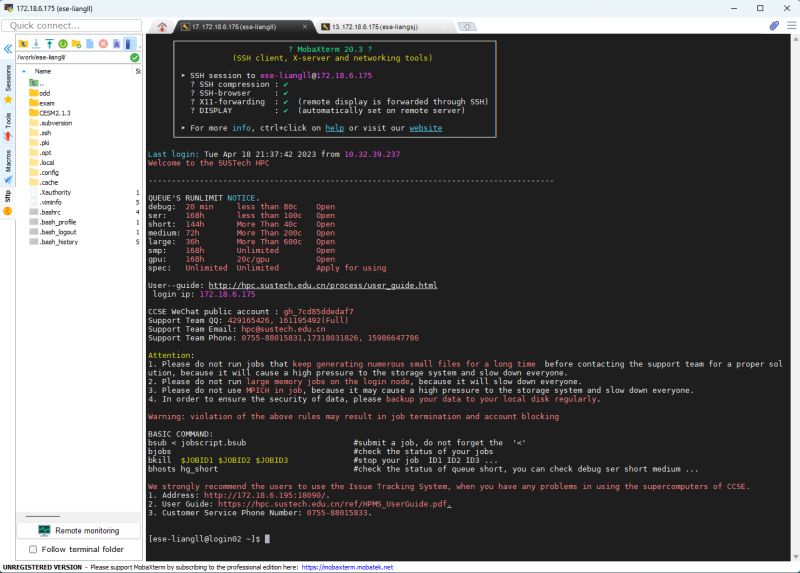Image resolution: width=800 pixels, height=573 pixels.
Task: Select the .bash_profile file
Action: coord(53,222)
